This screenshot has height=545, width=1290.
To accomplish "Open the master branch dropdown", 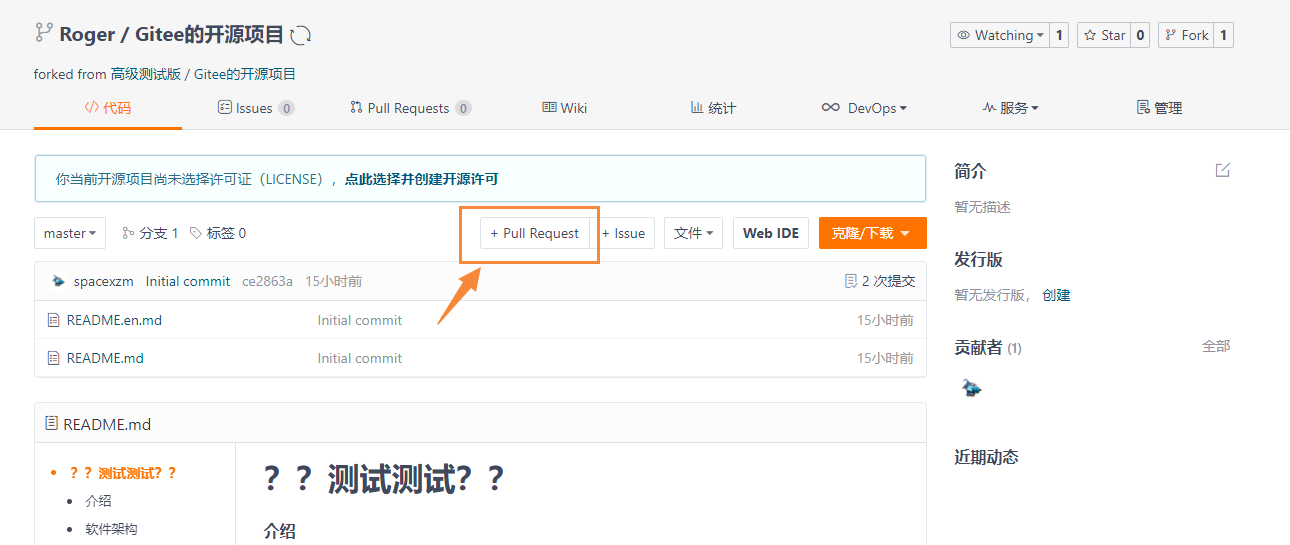I will [70, 233].
